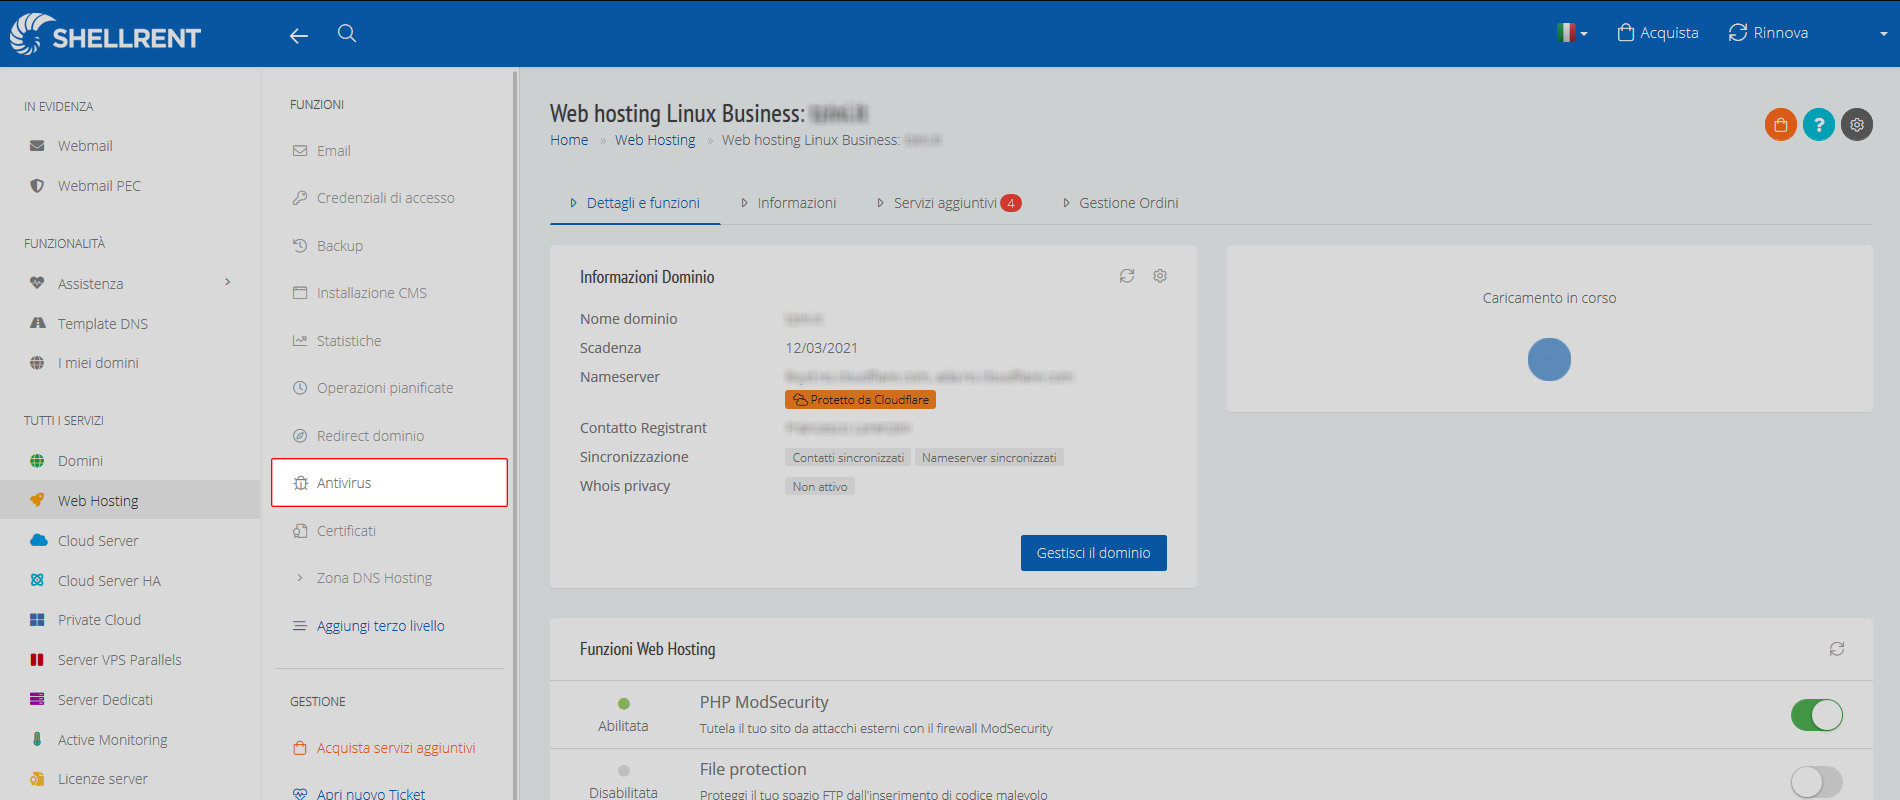The height and width of the screenshot is (800, 1900).
Task: Click the Redirect dominio compass icon
Action: click(300, 436)
